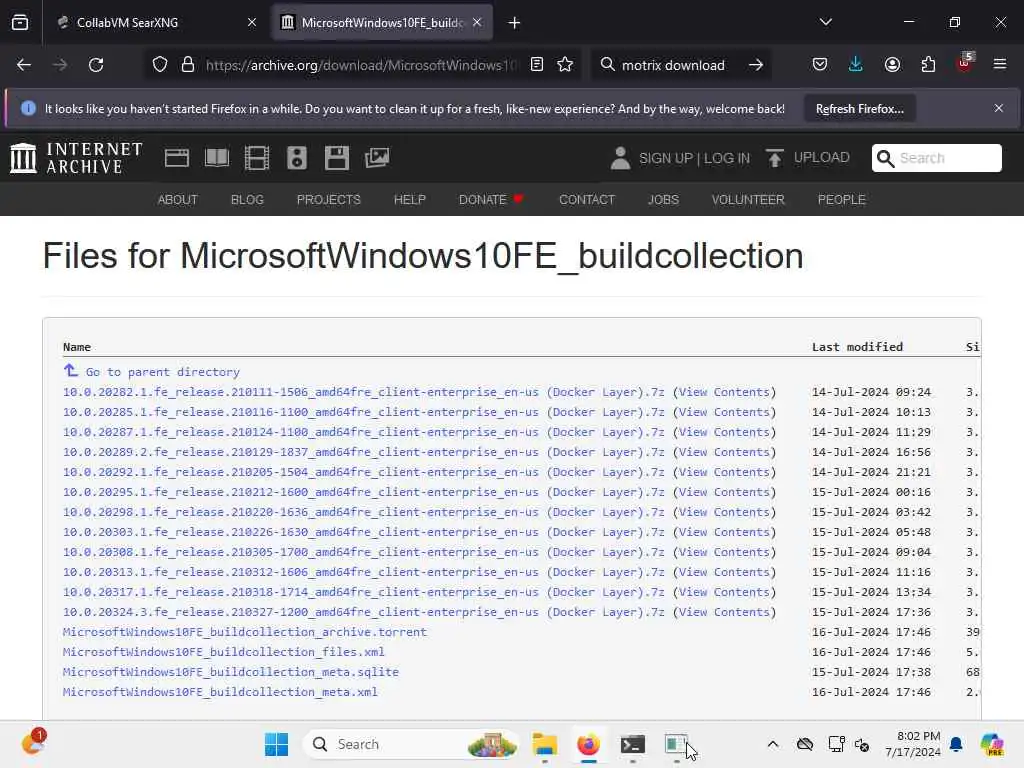Viewport: 1024px width, 768px height.
Task: Open Internet Archive video film icon
Action: coord(257,158)
